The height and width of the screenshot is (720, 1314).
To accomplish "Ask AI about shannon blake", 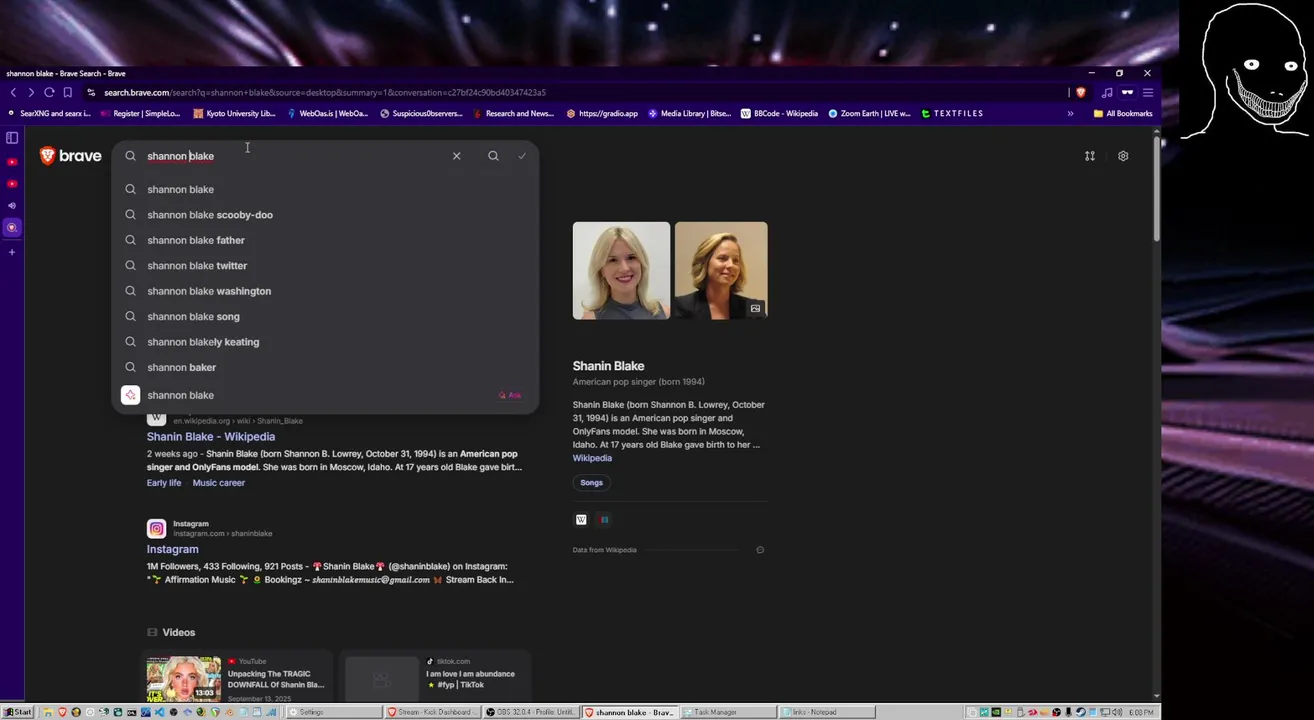I will (325, 395).
